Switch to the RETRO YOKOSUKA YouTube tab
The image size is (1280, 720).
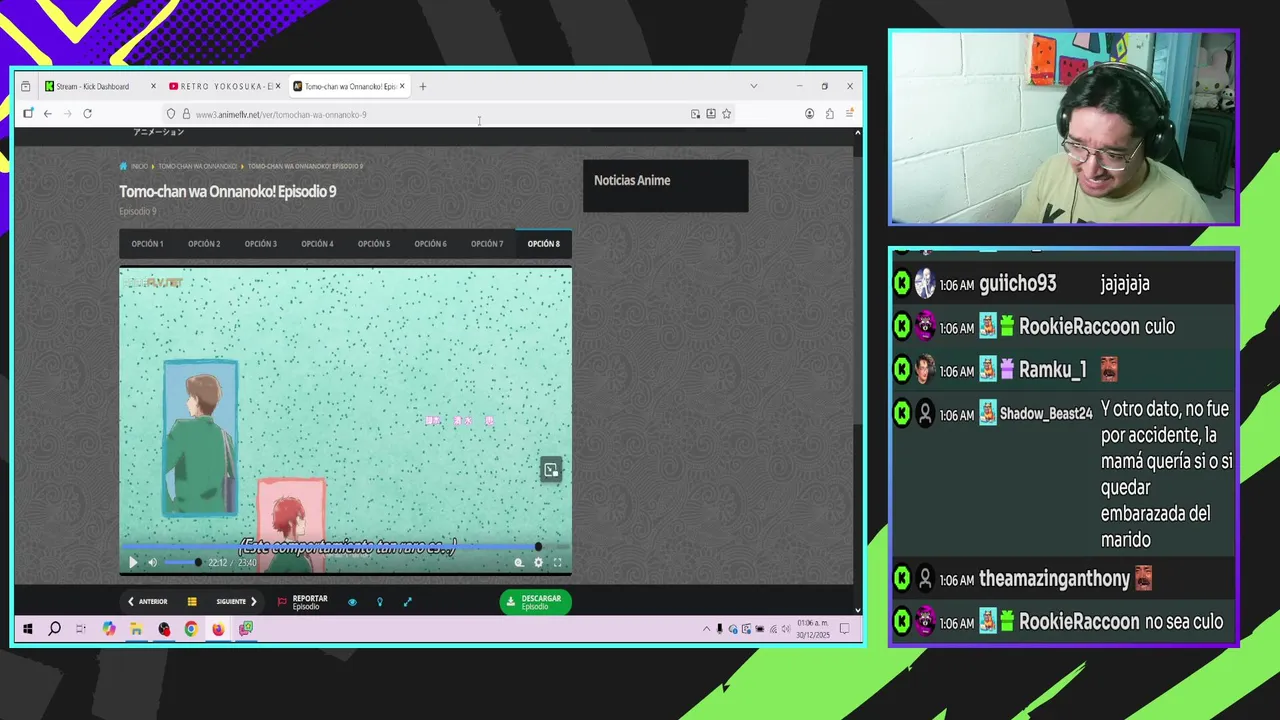coord(226,87)
